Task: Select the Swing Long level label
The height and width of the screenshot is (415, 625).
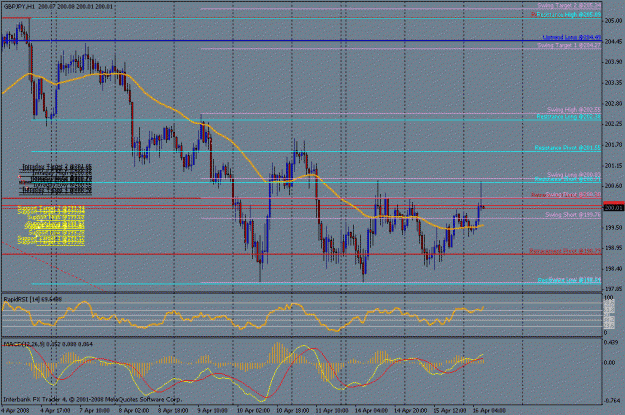Action: coord(574,175)
